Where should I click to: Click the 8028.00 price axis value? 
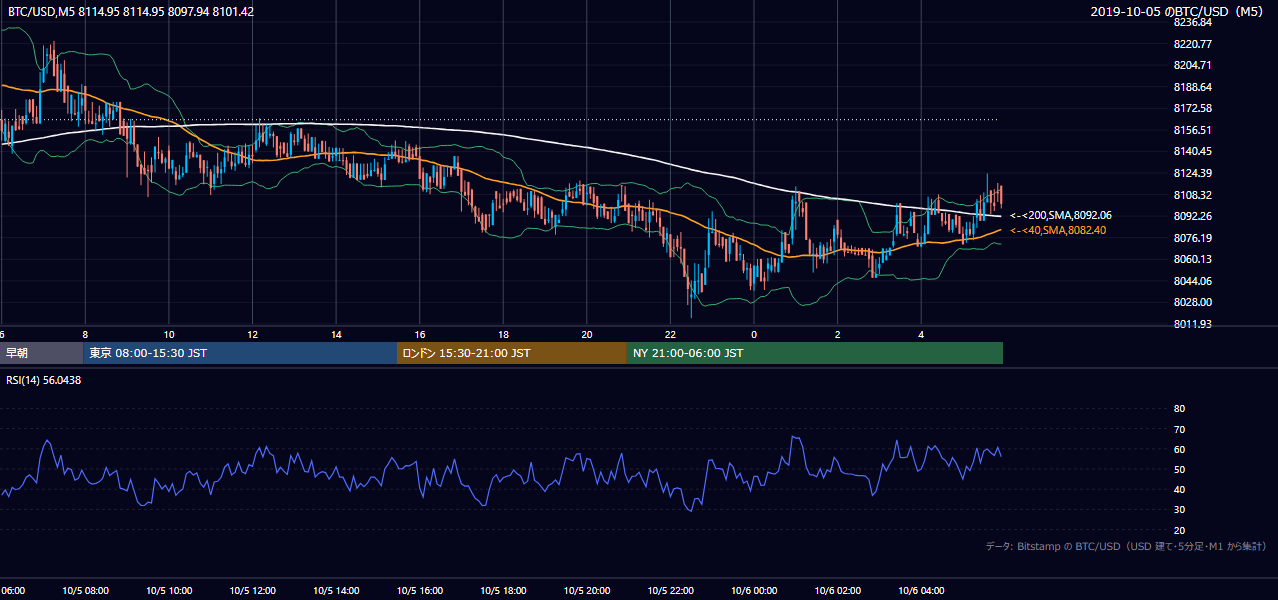coord(1192,302)
